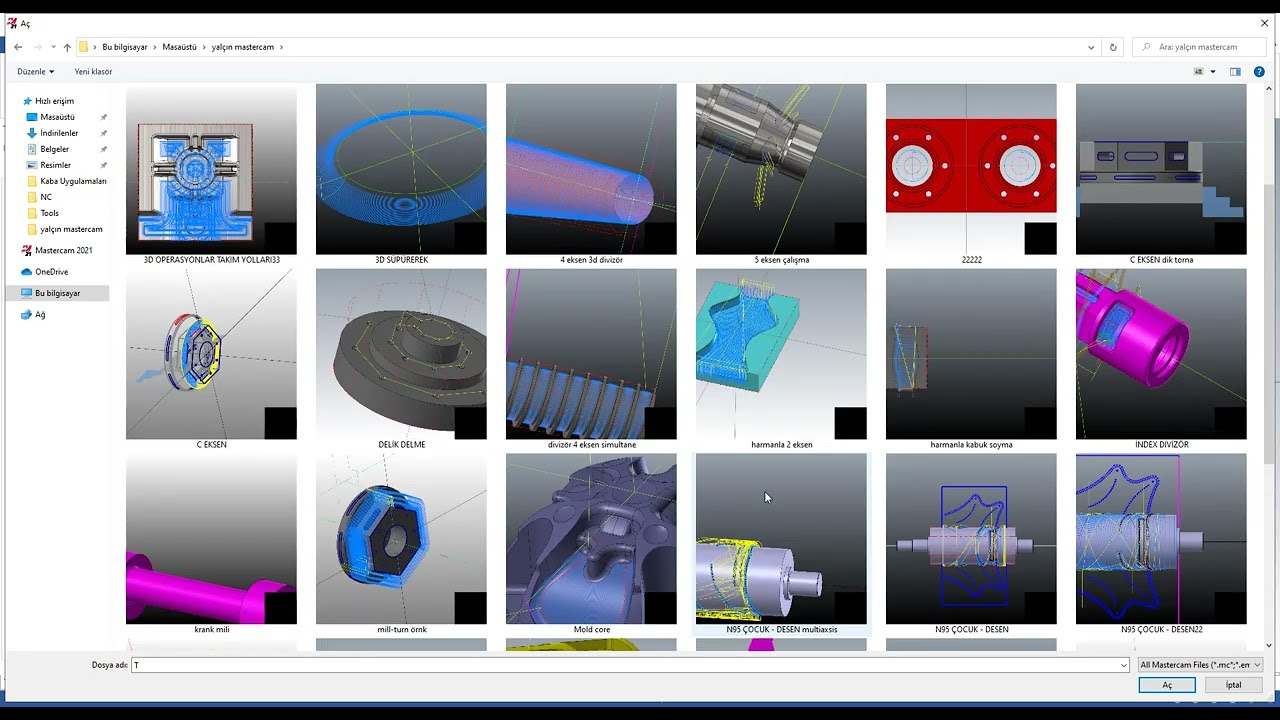The width and height of the screenshot is (1280, 720).
Task: Select divizör 4 eksen simultane thumbnail
Action: pyautogui.click(x=591, y=354)
